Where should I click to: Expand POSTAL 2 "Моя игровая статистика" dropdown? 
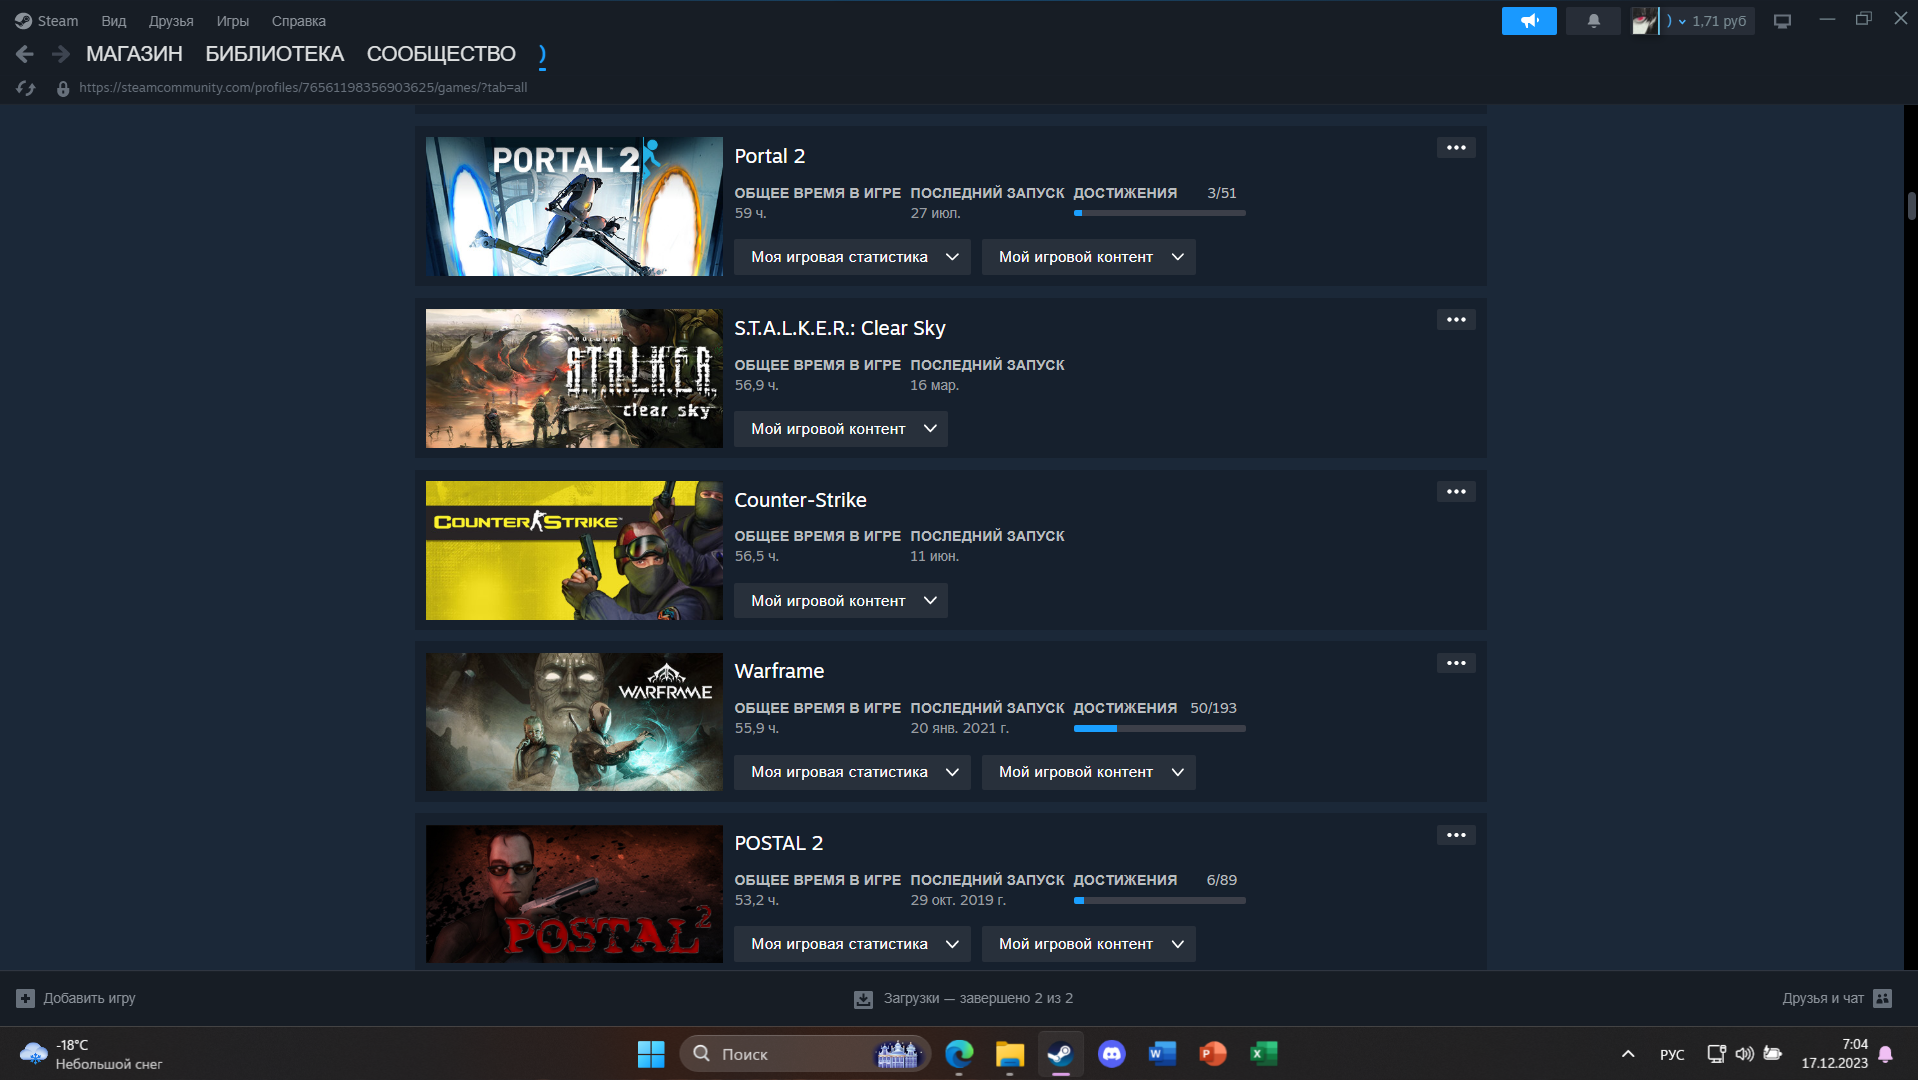coord(852,944)
